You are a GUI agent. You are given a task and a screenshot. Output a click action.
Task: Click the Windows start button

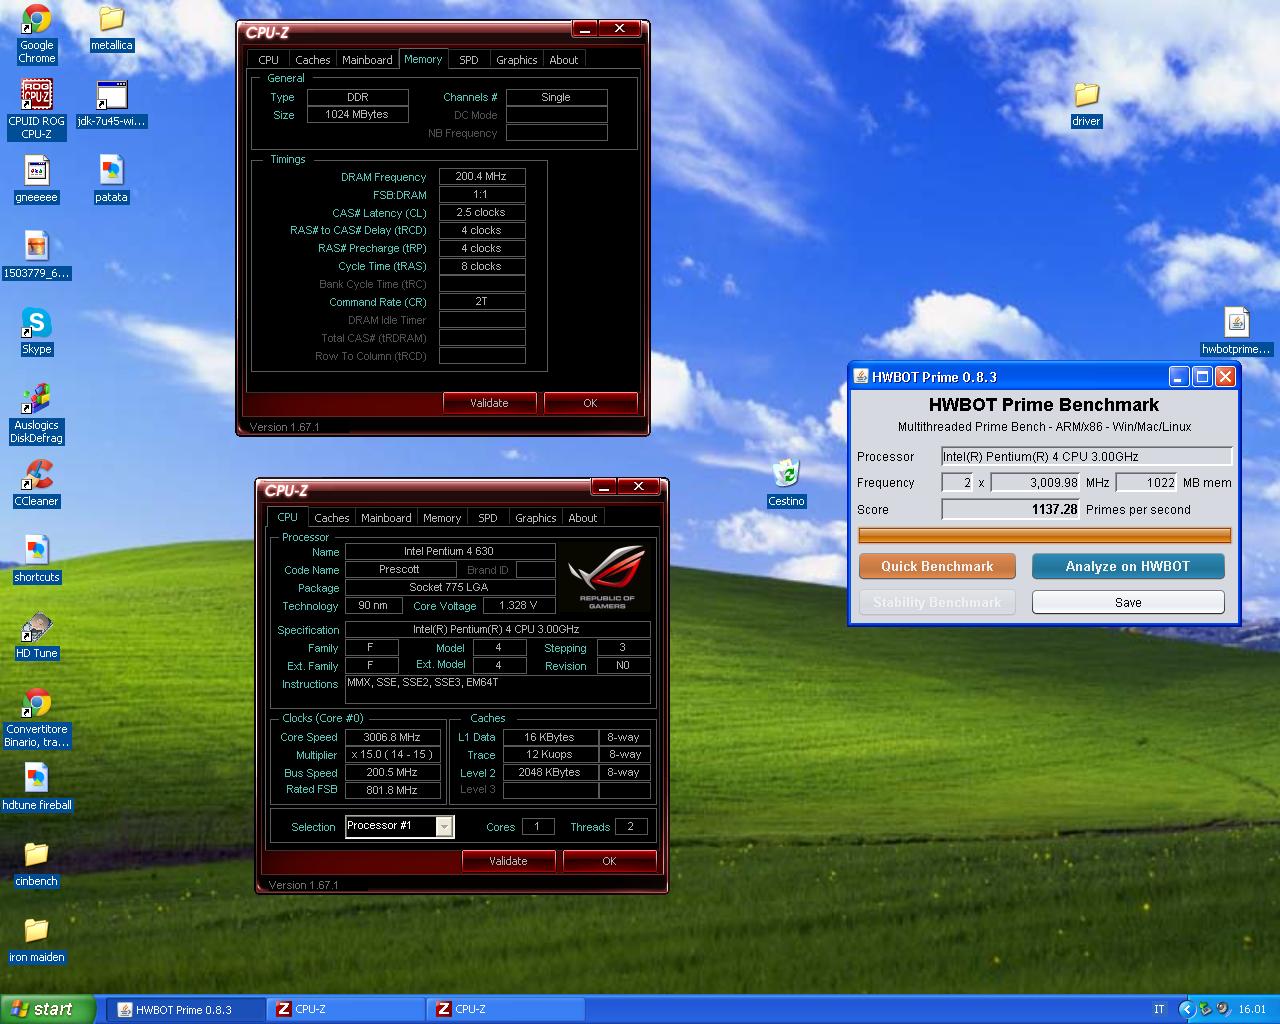click(47, 1009)
